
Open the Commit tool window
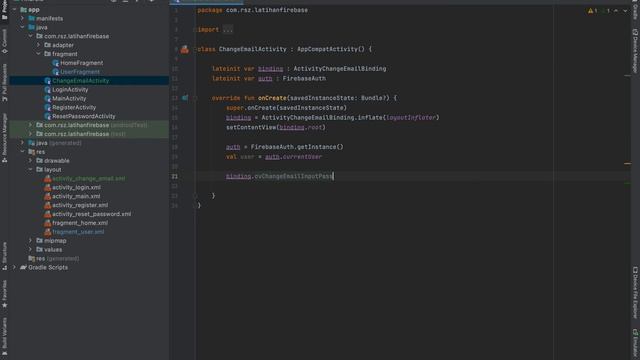(4, 41)
